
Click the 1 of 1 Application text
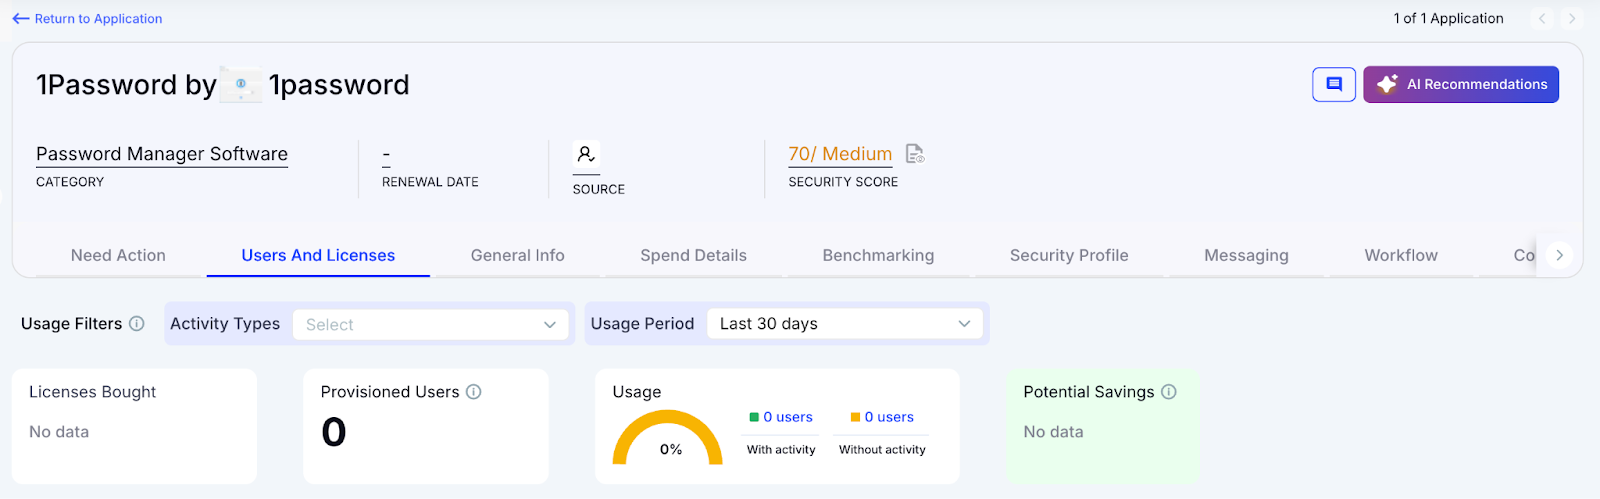coord(1448,19)
